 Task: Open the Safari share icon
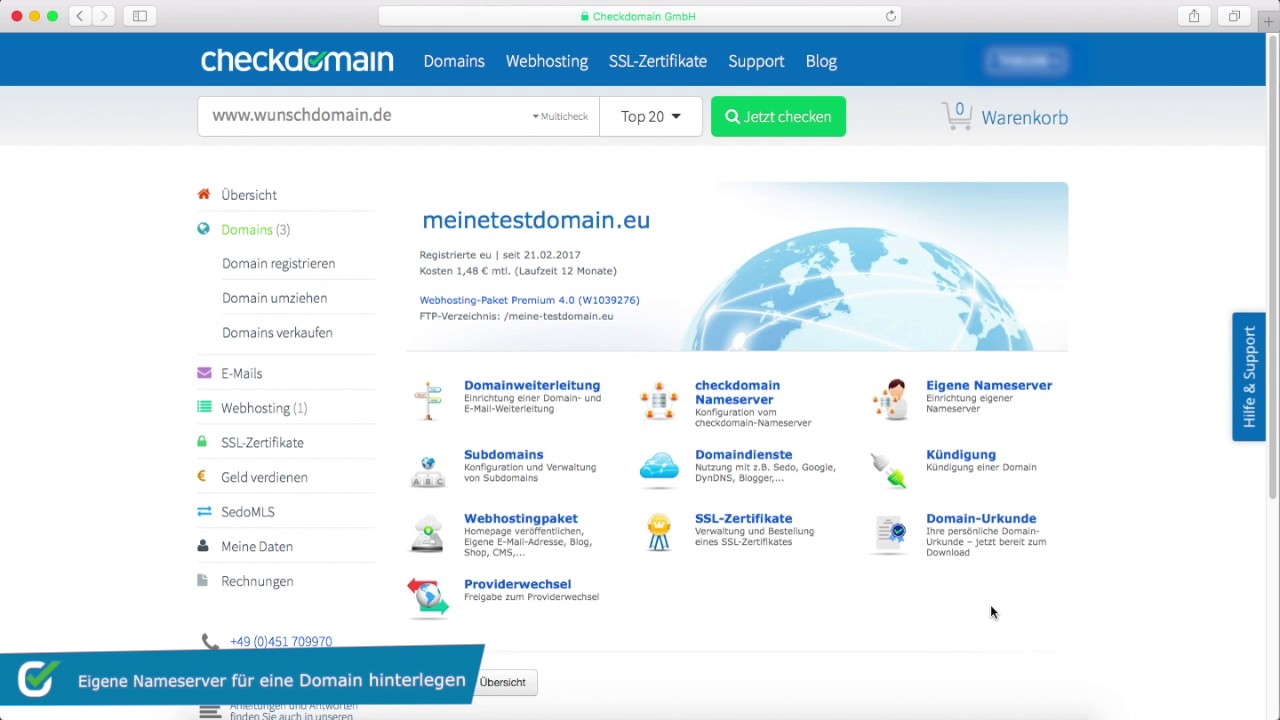(x=1194, y=16)
